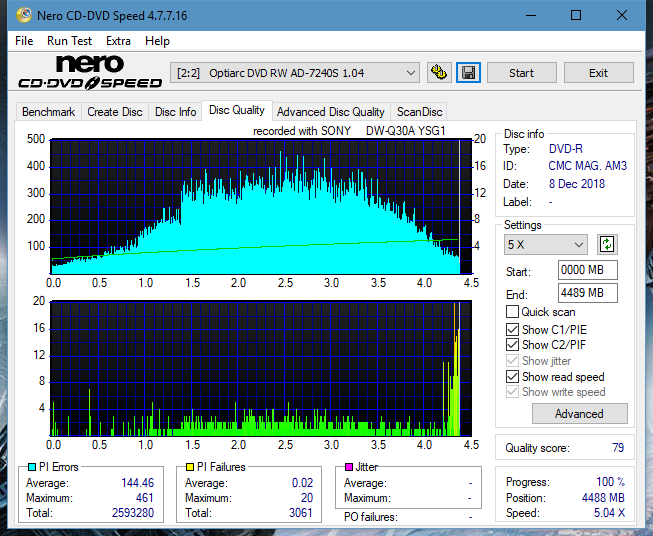Click the date 8 Dec 2018
The height and width of the screenshot is (536, 653).
pos(576,184)
